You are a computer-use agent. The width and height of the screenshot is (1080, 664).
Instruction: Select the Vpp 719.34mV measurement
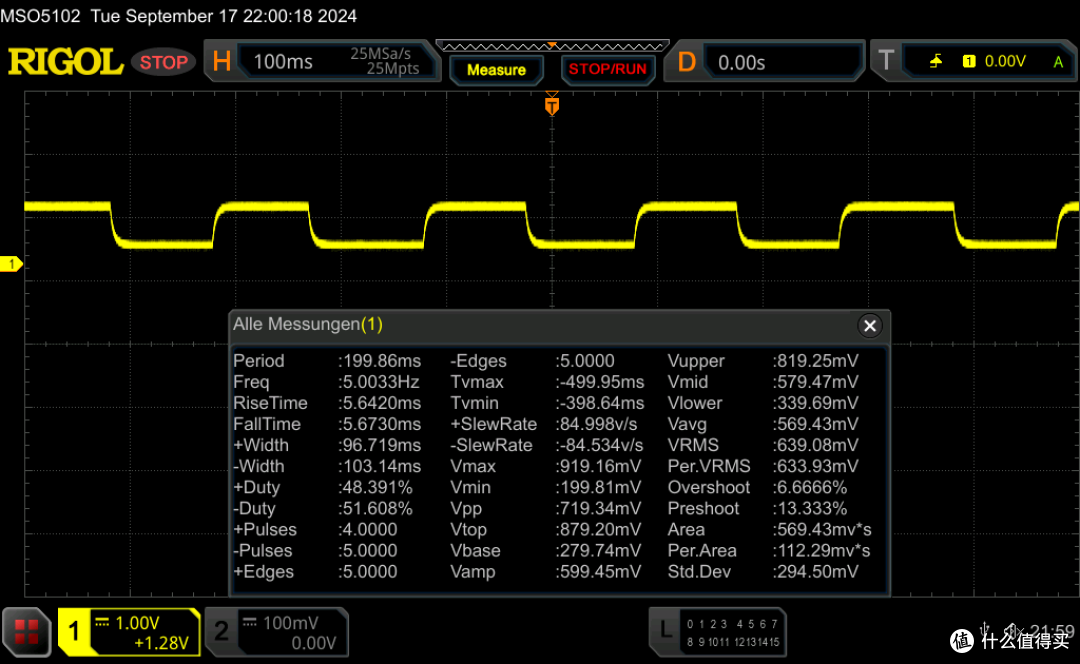[x=546, y=508]
